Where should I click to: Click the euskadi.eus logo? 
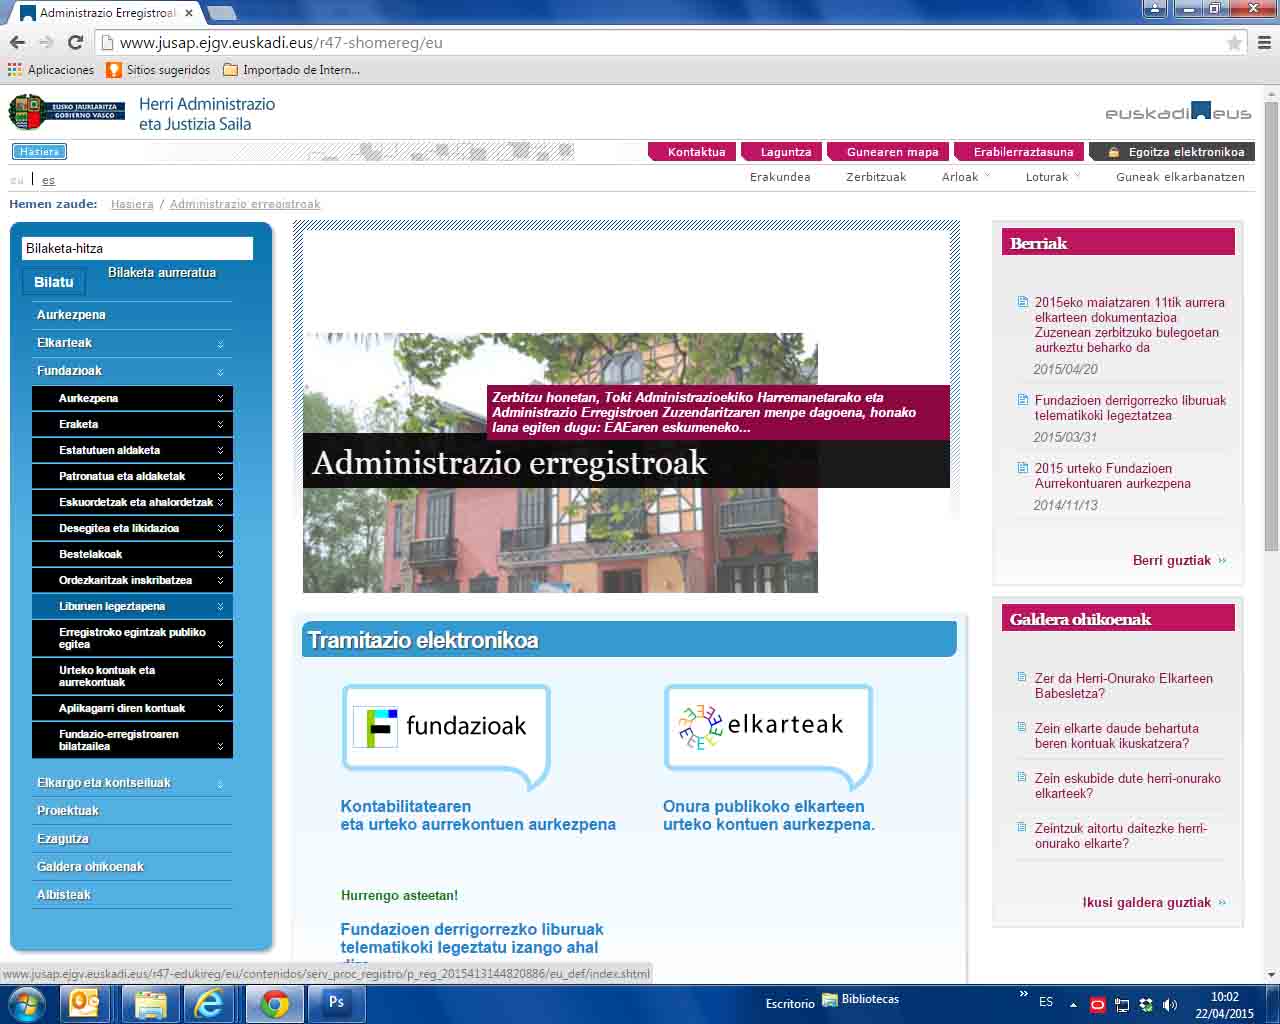tap(1178, 112)
